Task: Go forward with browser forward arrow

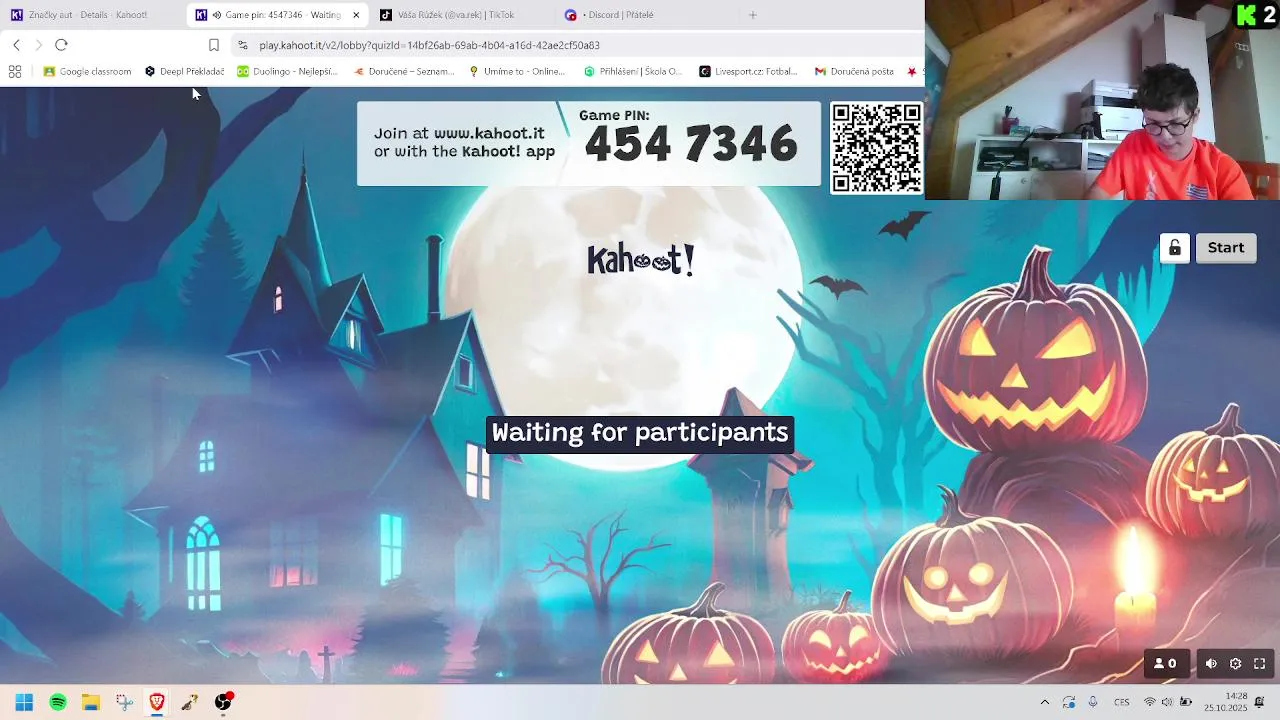Action: tap(38, 45)
